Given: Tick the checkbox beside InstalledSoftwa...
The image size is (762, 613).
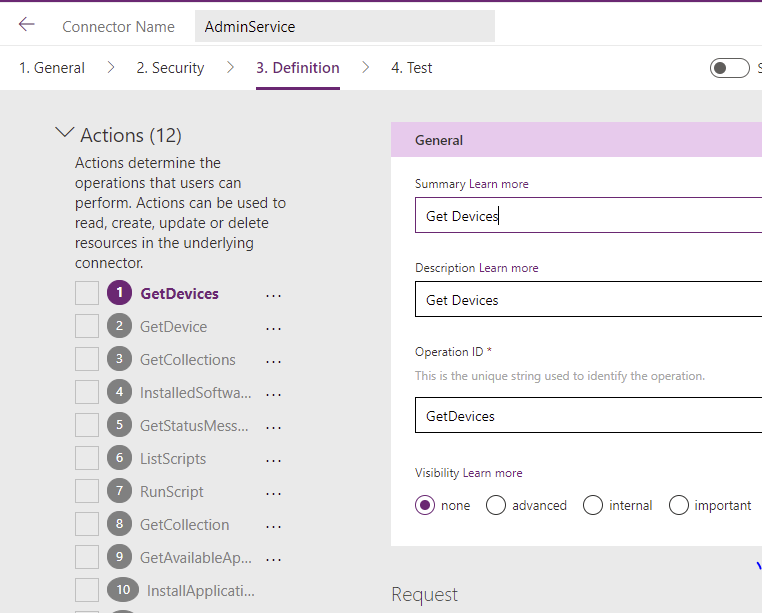Looking at the screenshot, I should tap(87, 392).
